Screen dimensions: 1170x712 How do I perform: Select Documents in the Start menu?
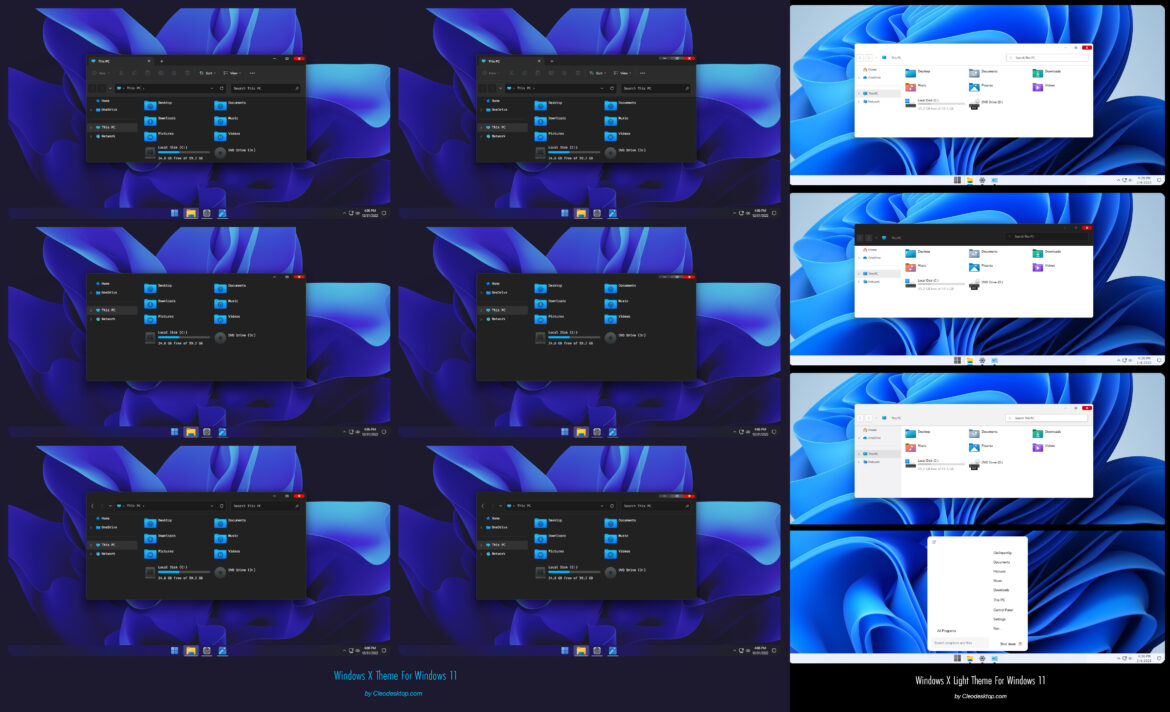click(1001, 562)
